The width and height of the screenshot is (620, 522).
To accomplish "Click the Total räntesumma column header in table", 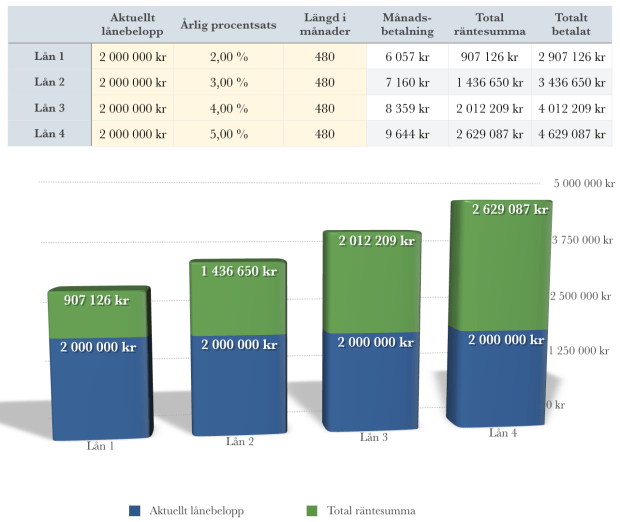I will pyautogui.click(x=489, y=25).
